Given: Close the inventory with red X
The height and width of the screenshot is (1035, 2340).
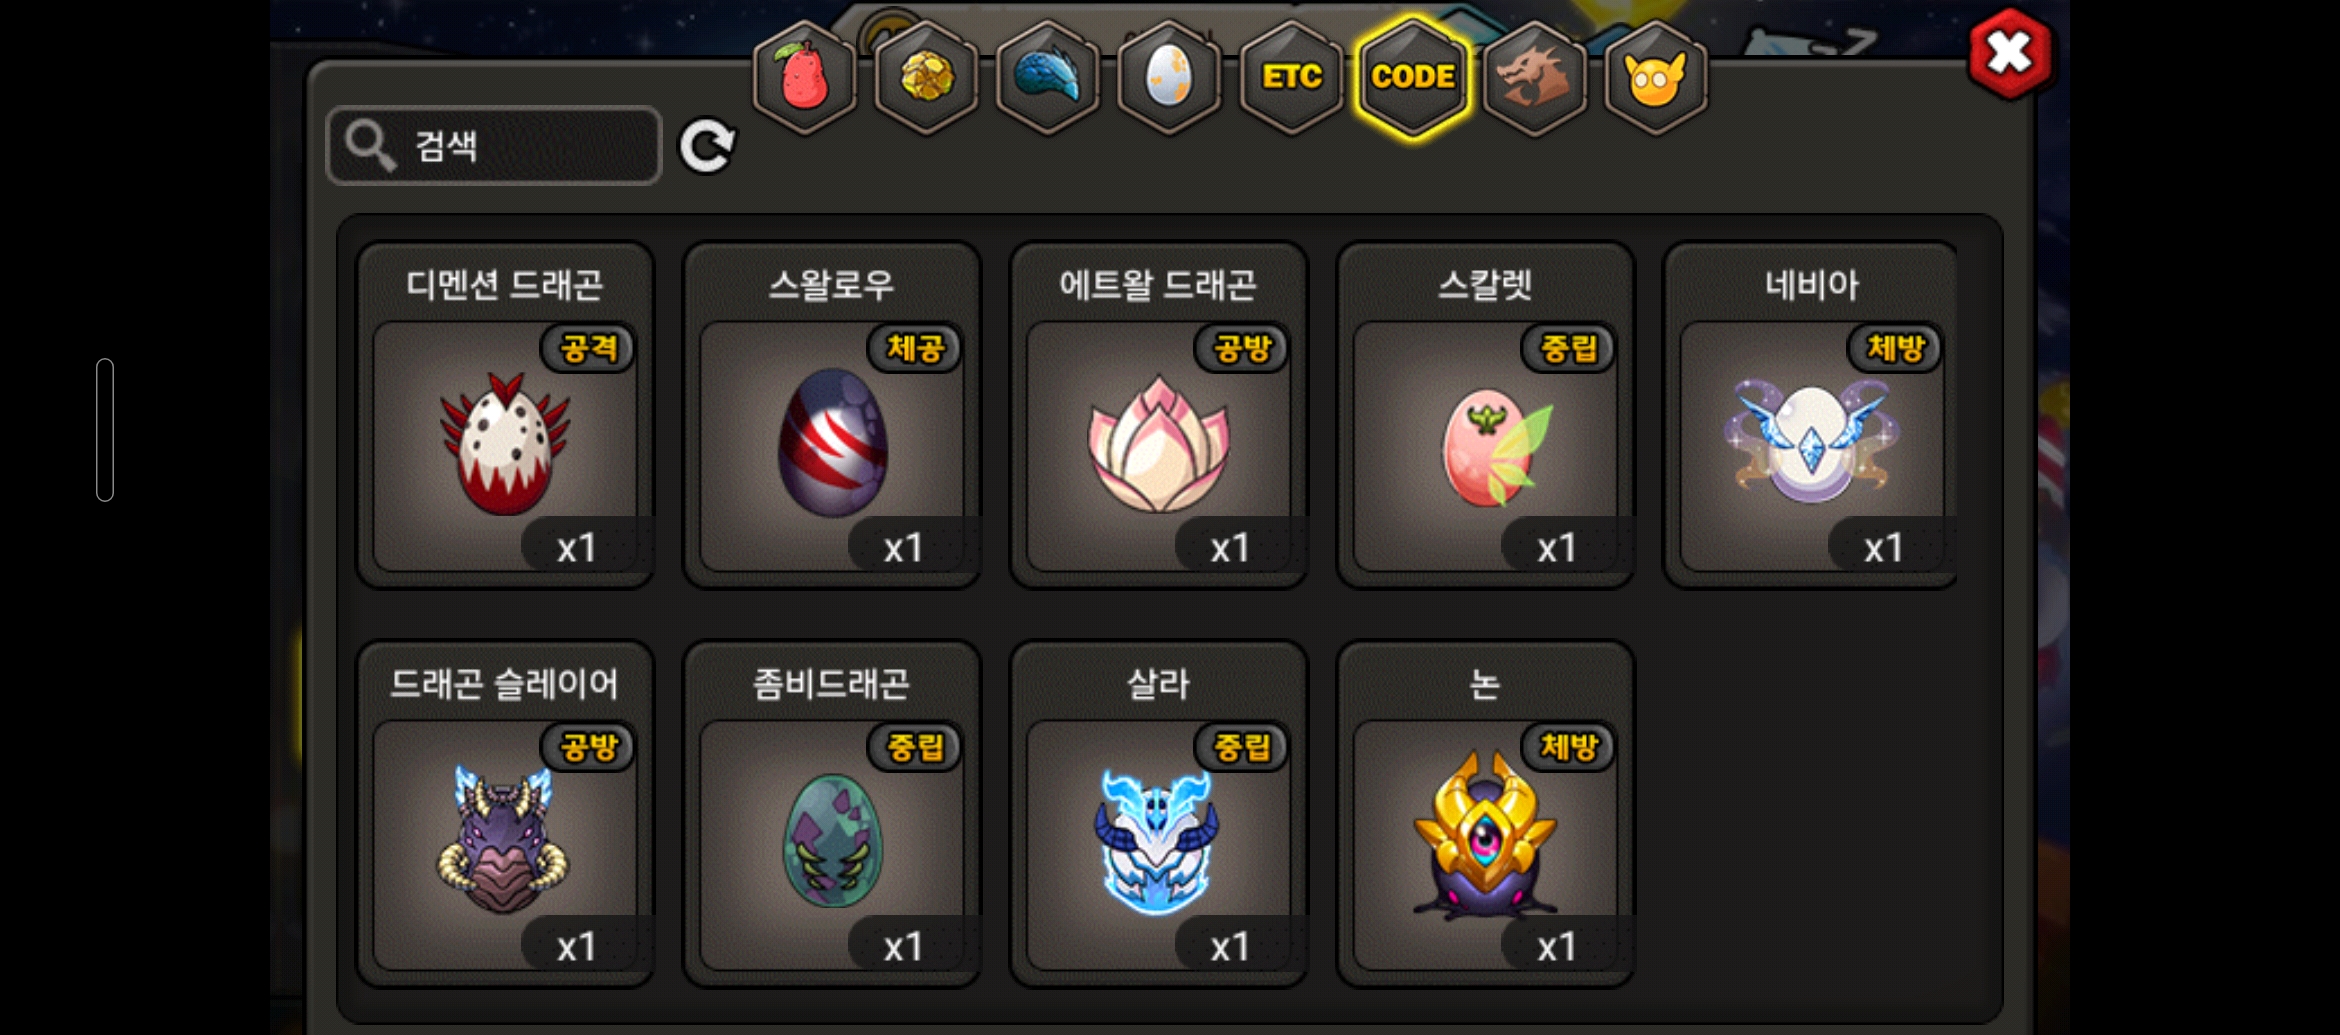Looking at the screenshot, I should coord(2010,54).
